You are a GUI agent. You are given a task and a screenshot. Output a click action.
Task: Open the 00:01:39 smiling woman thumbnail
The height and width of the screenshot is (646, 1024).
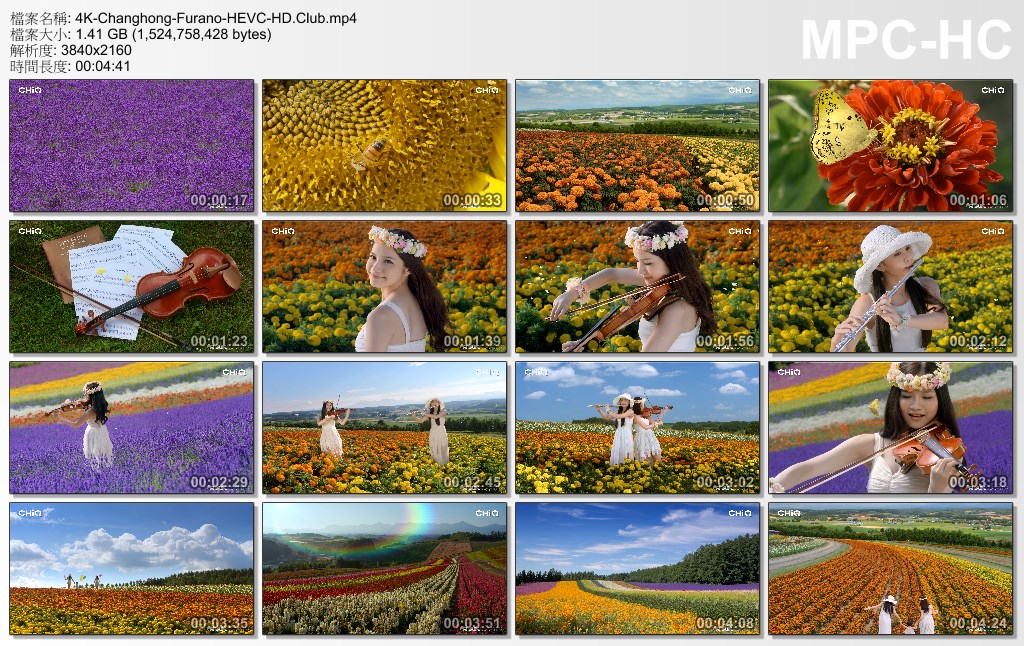click(385, 287)
